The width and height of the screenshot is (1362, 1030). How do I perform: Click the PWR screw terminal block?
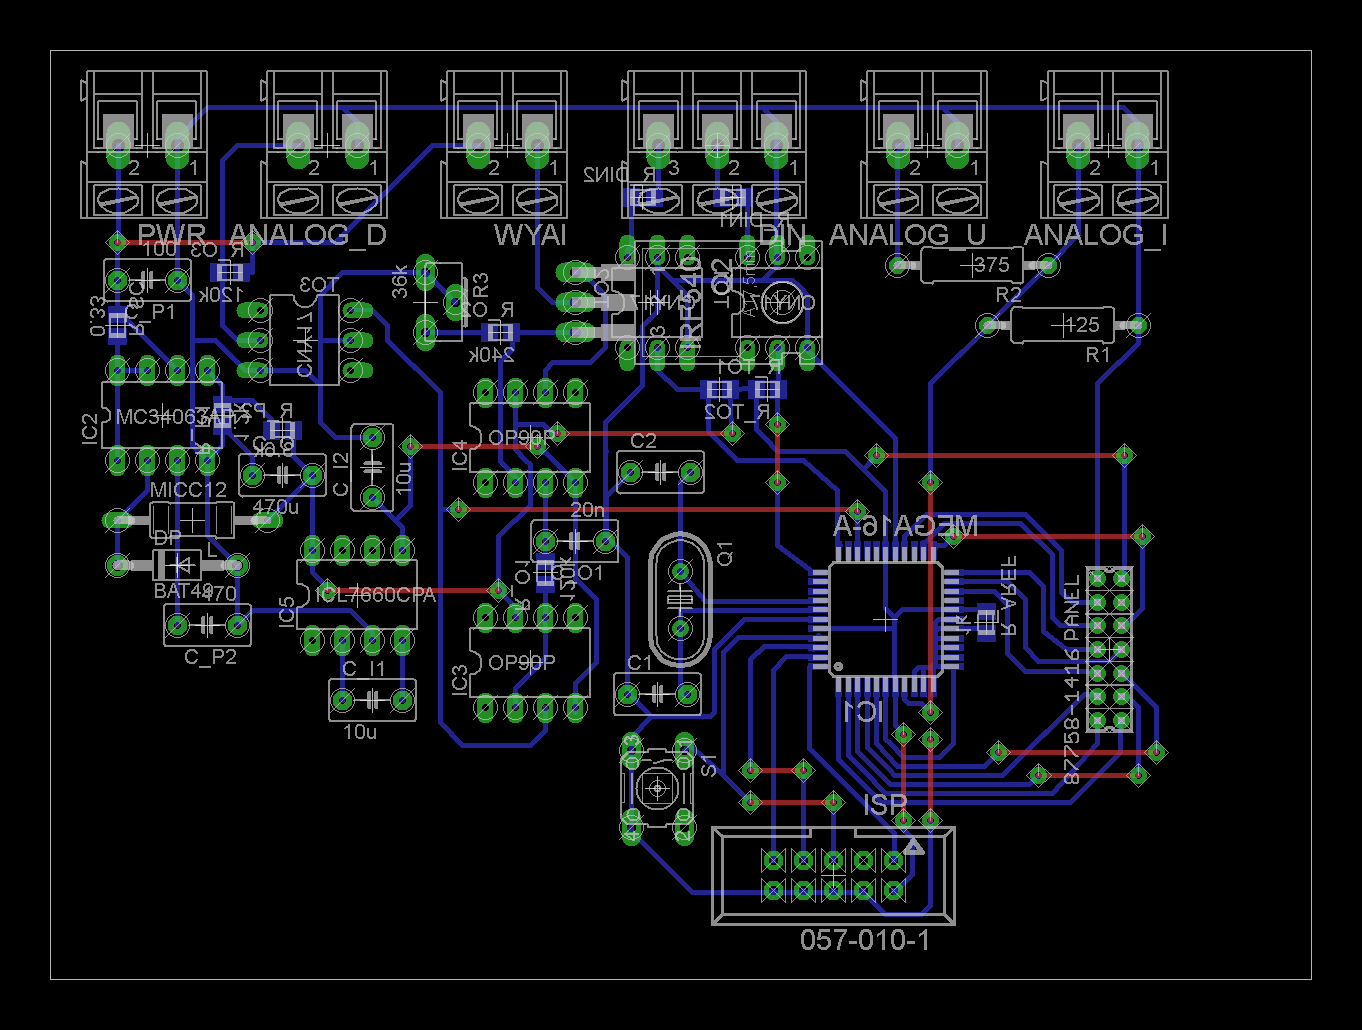coord(146,145)
